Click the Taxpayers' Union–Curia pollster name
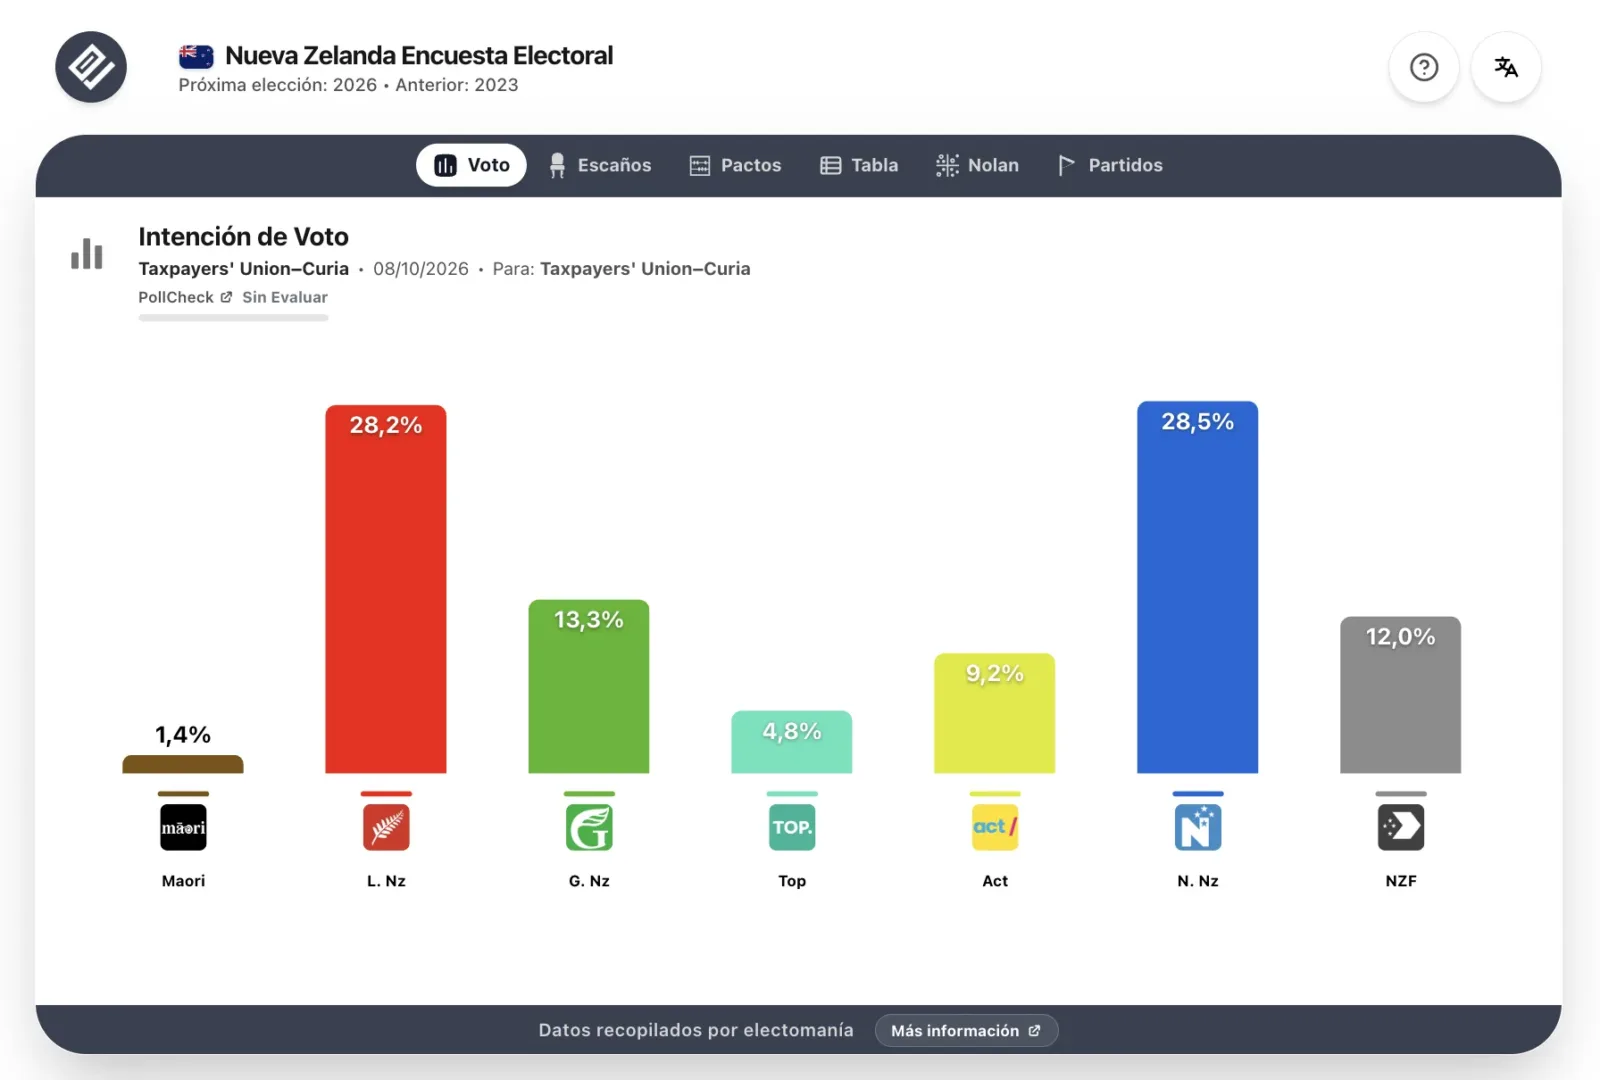This screenshot has width=1600, height=1080. pos(244,268)
